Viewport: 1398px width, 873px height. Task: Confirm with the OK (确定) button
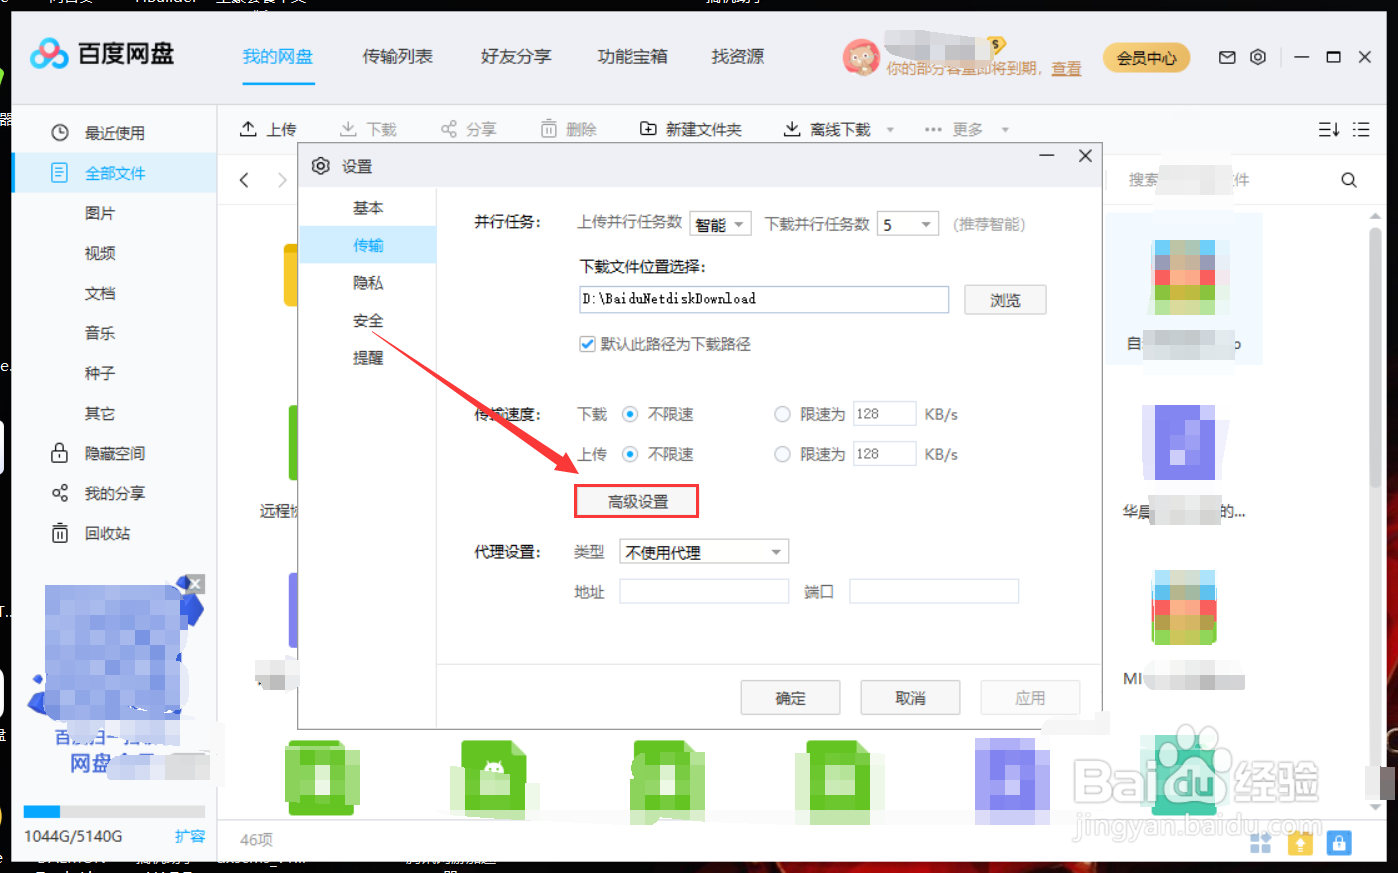coord(790,698)
